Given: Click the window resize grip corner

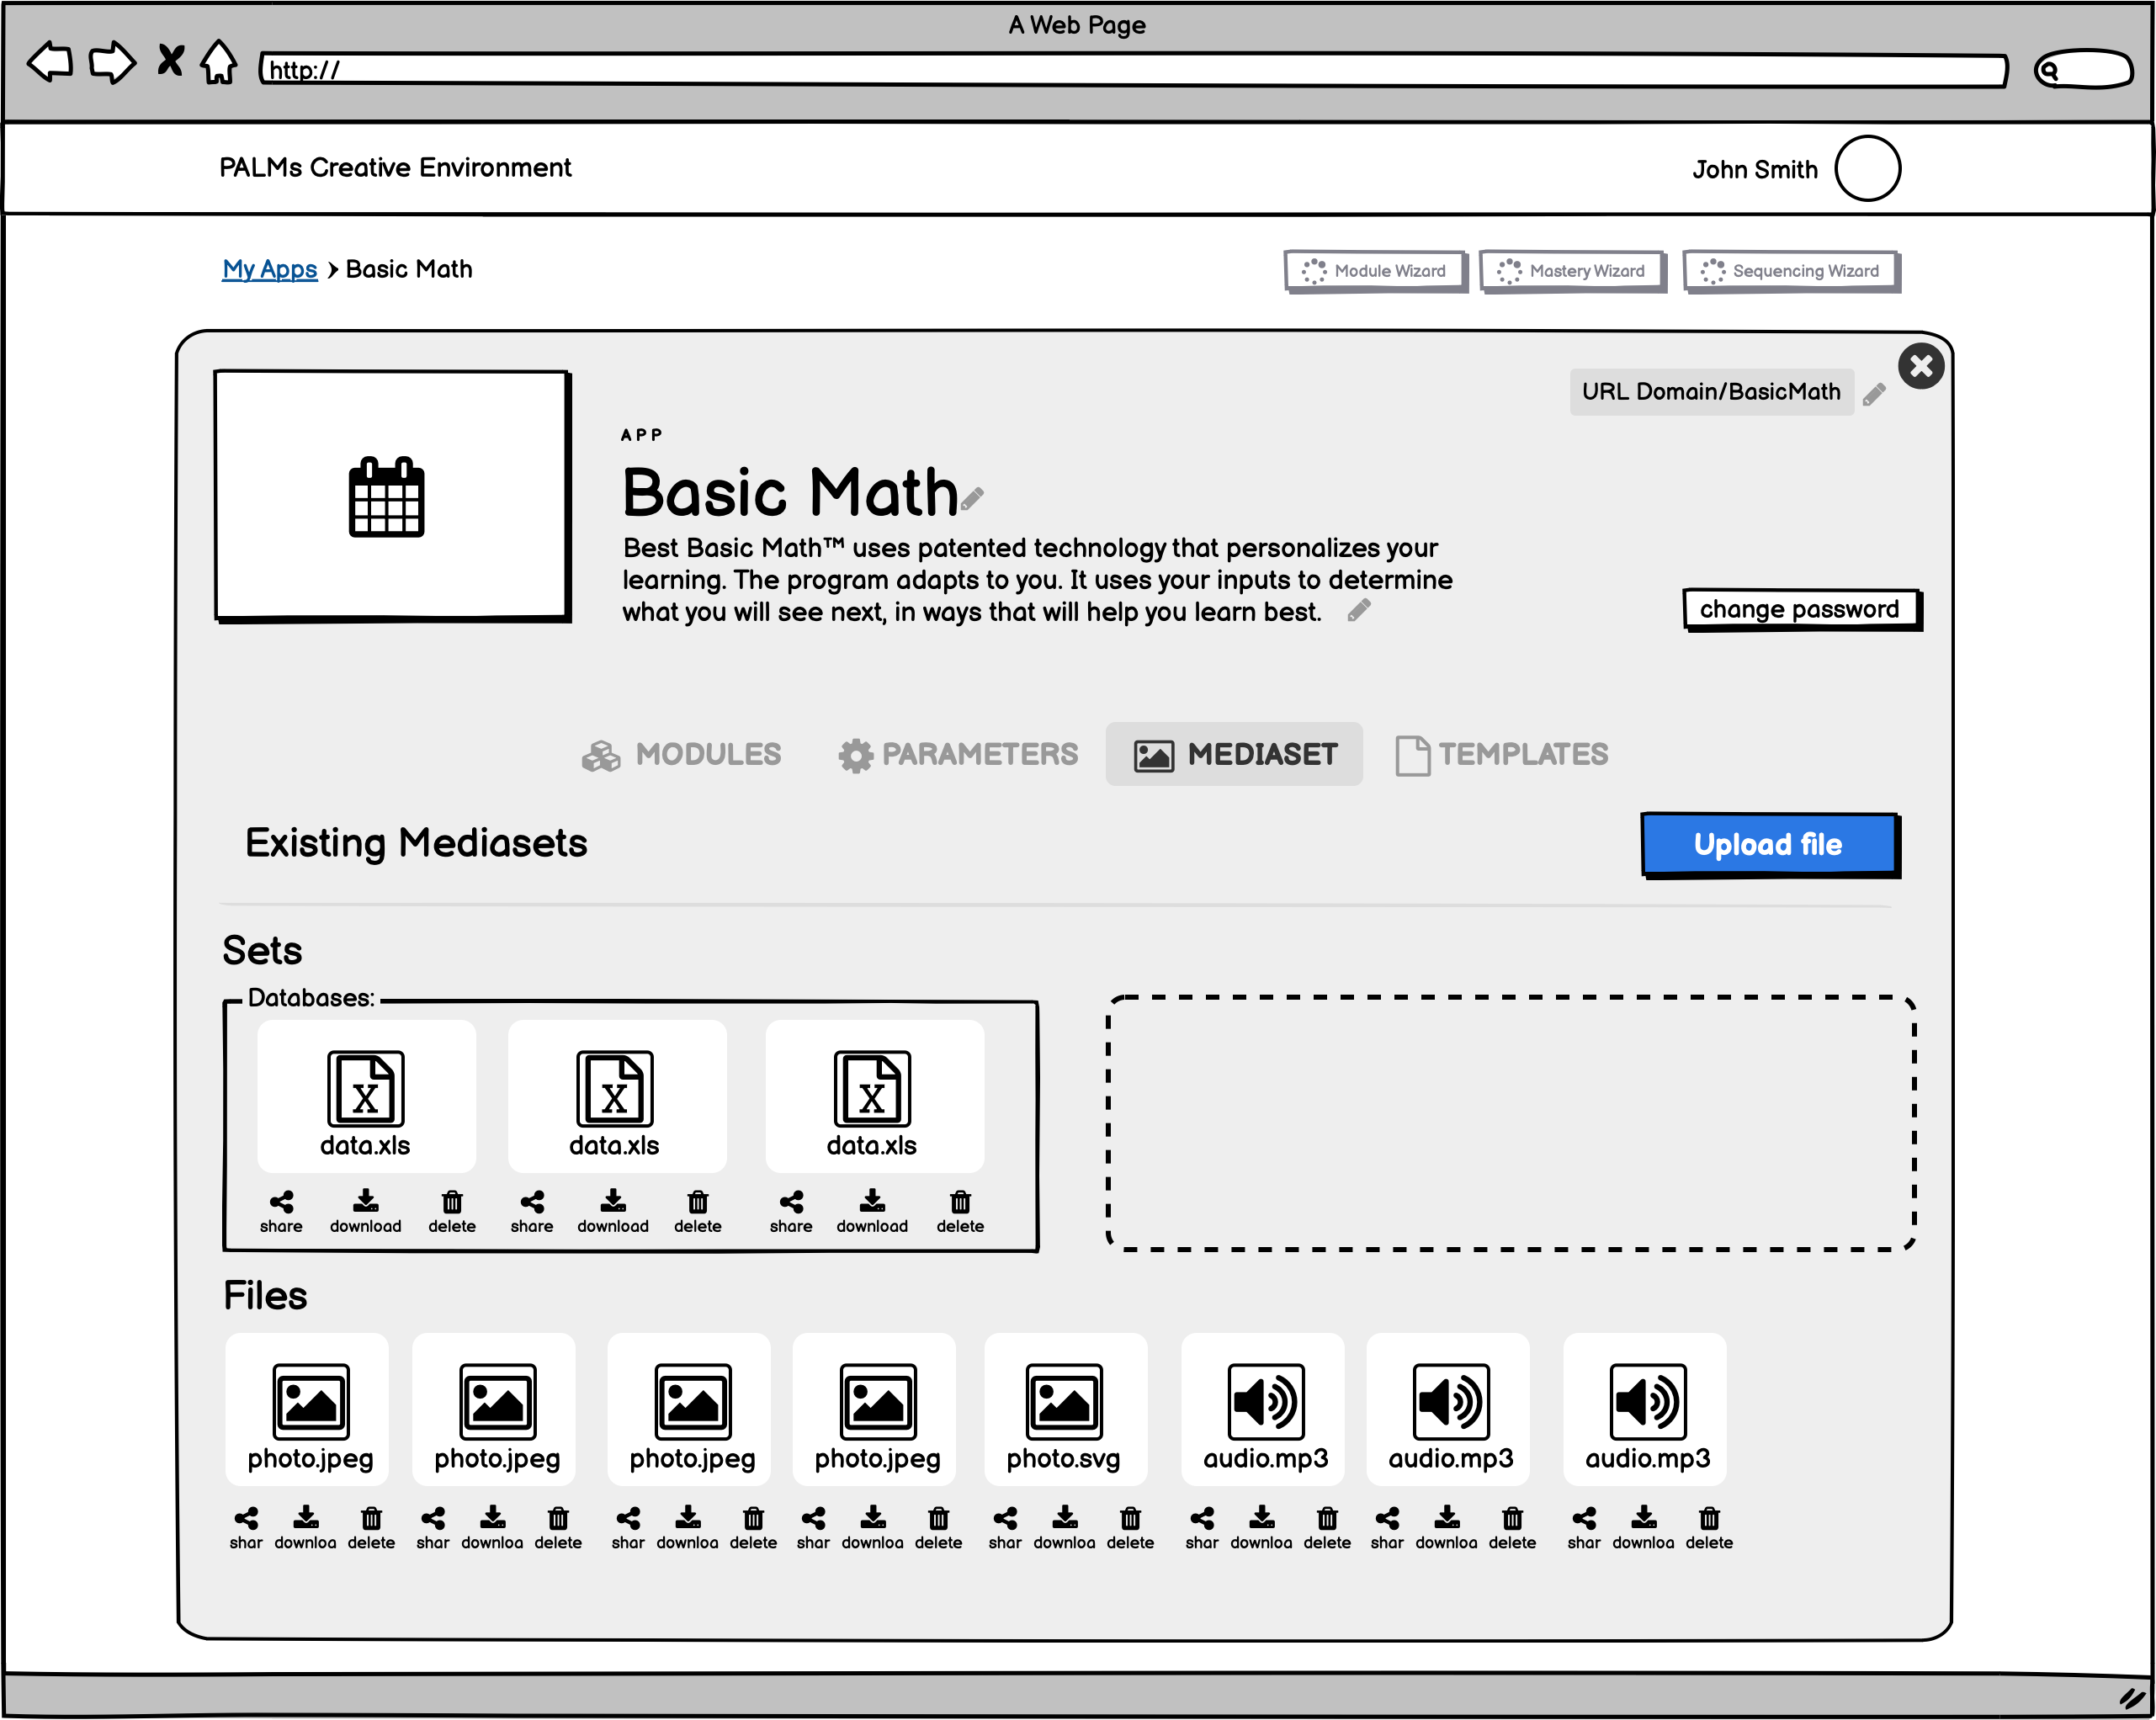Looking at the screenshot, I should coord(2132,1698).
